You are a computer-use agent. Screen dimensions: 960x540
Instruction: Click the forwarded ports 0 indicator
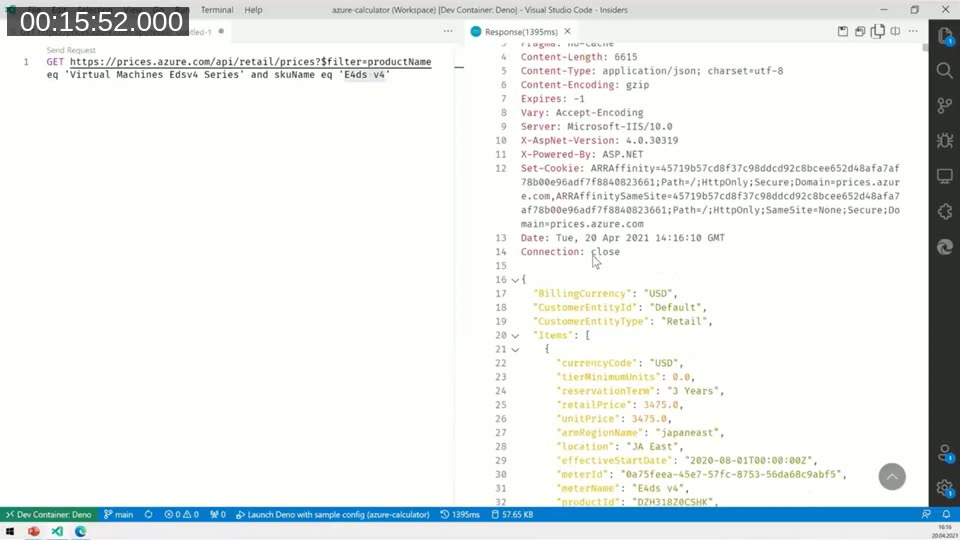point(218,514)
